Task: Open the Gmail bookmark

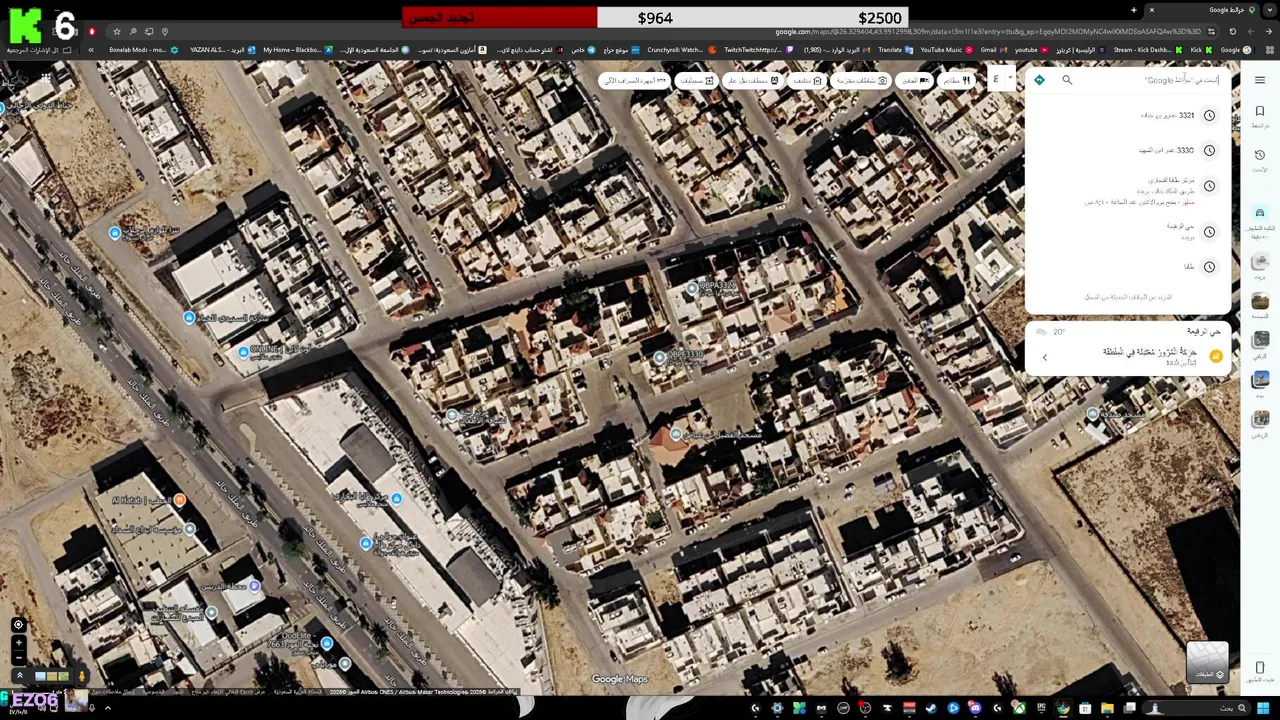Action: 994,50
